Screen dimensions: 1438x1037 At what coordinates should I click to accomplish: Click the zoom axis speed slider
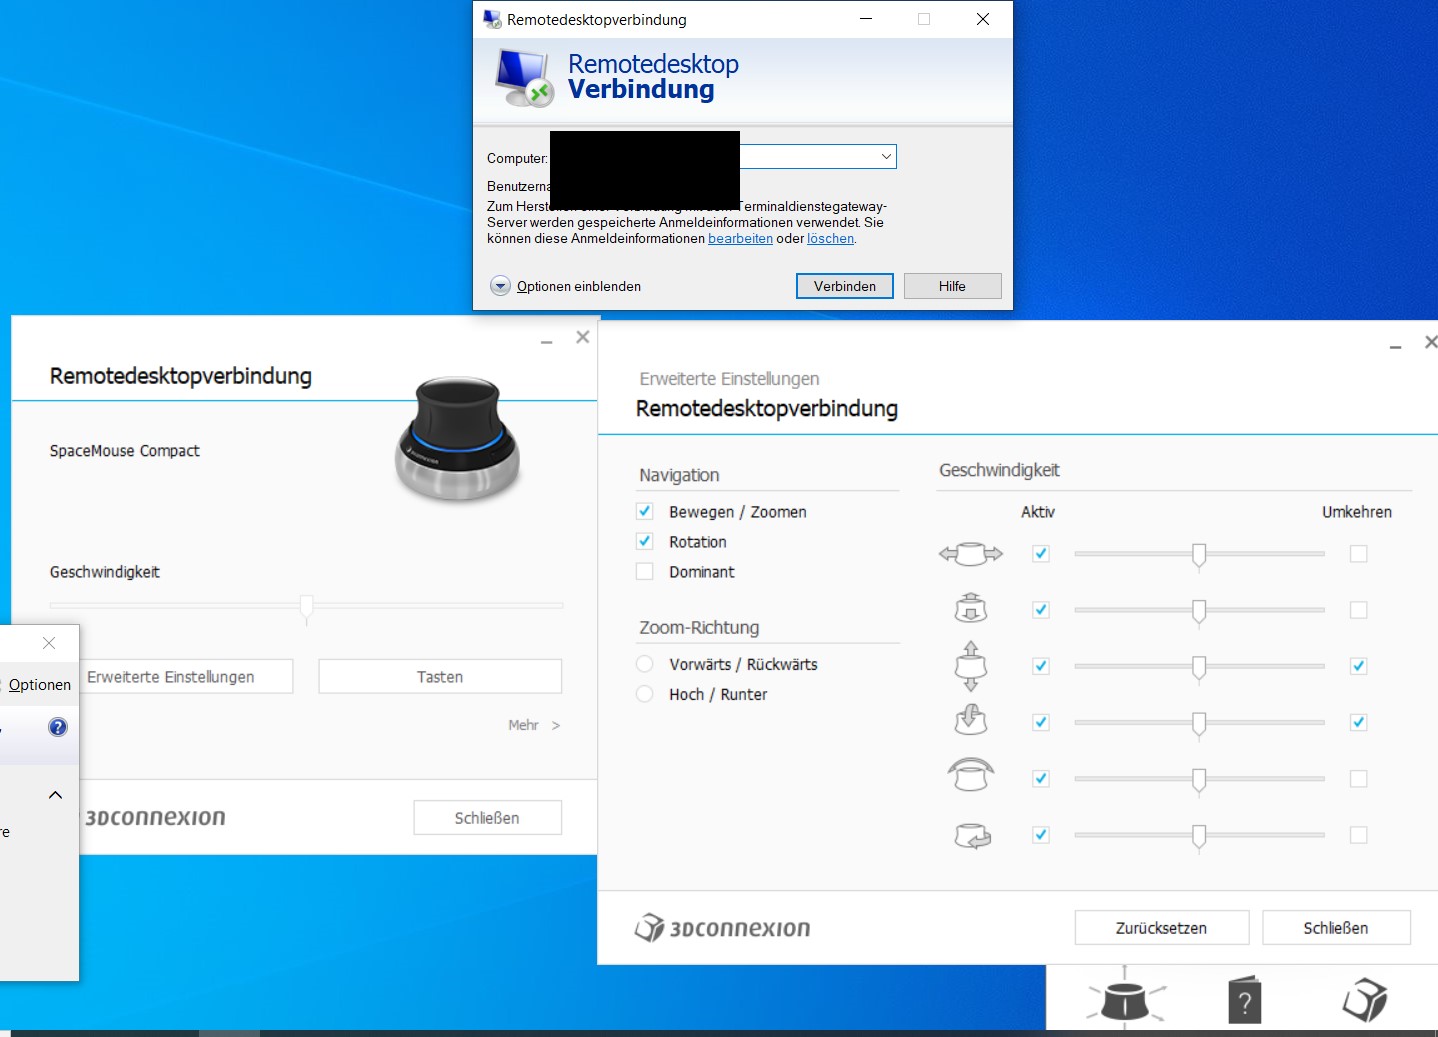(x=1199, y=611)
